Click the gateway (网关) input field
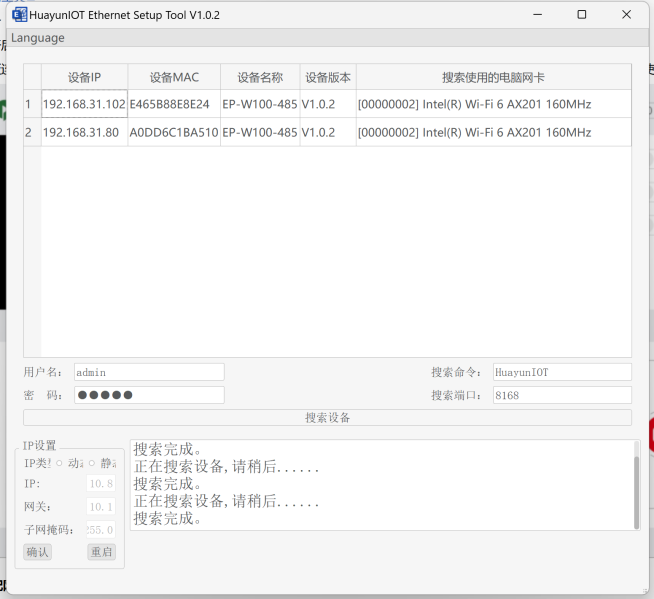The image size is (654, 599). pos(101,507)
